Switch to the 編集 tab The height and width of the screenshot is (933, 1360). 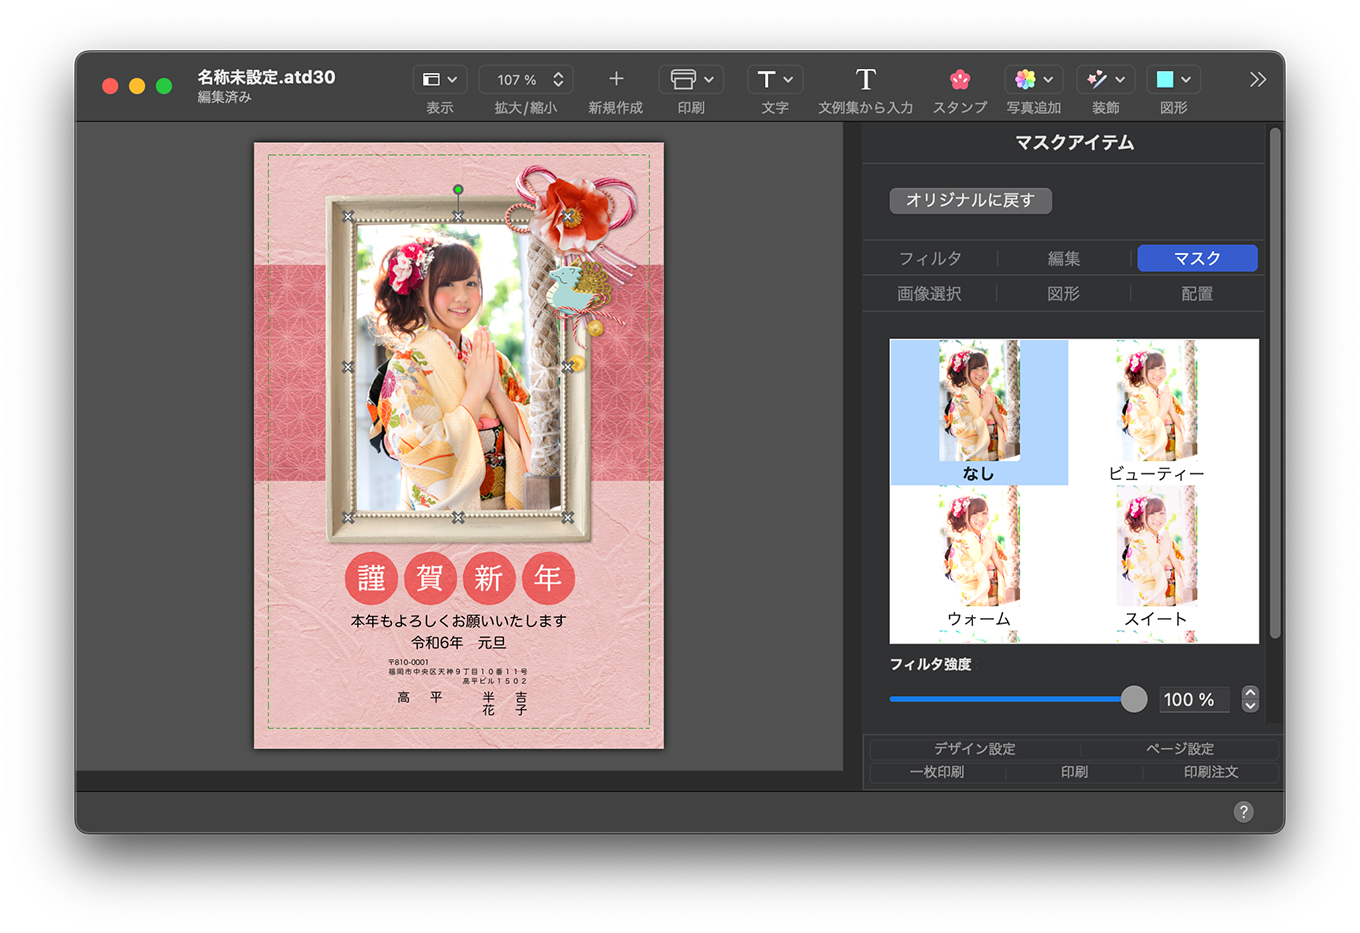(x=1064, y=259)
